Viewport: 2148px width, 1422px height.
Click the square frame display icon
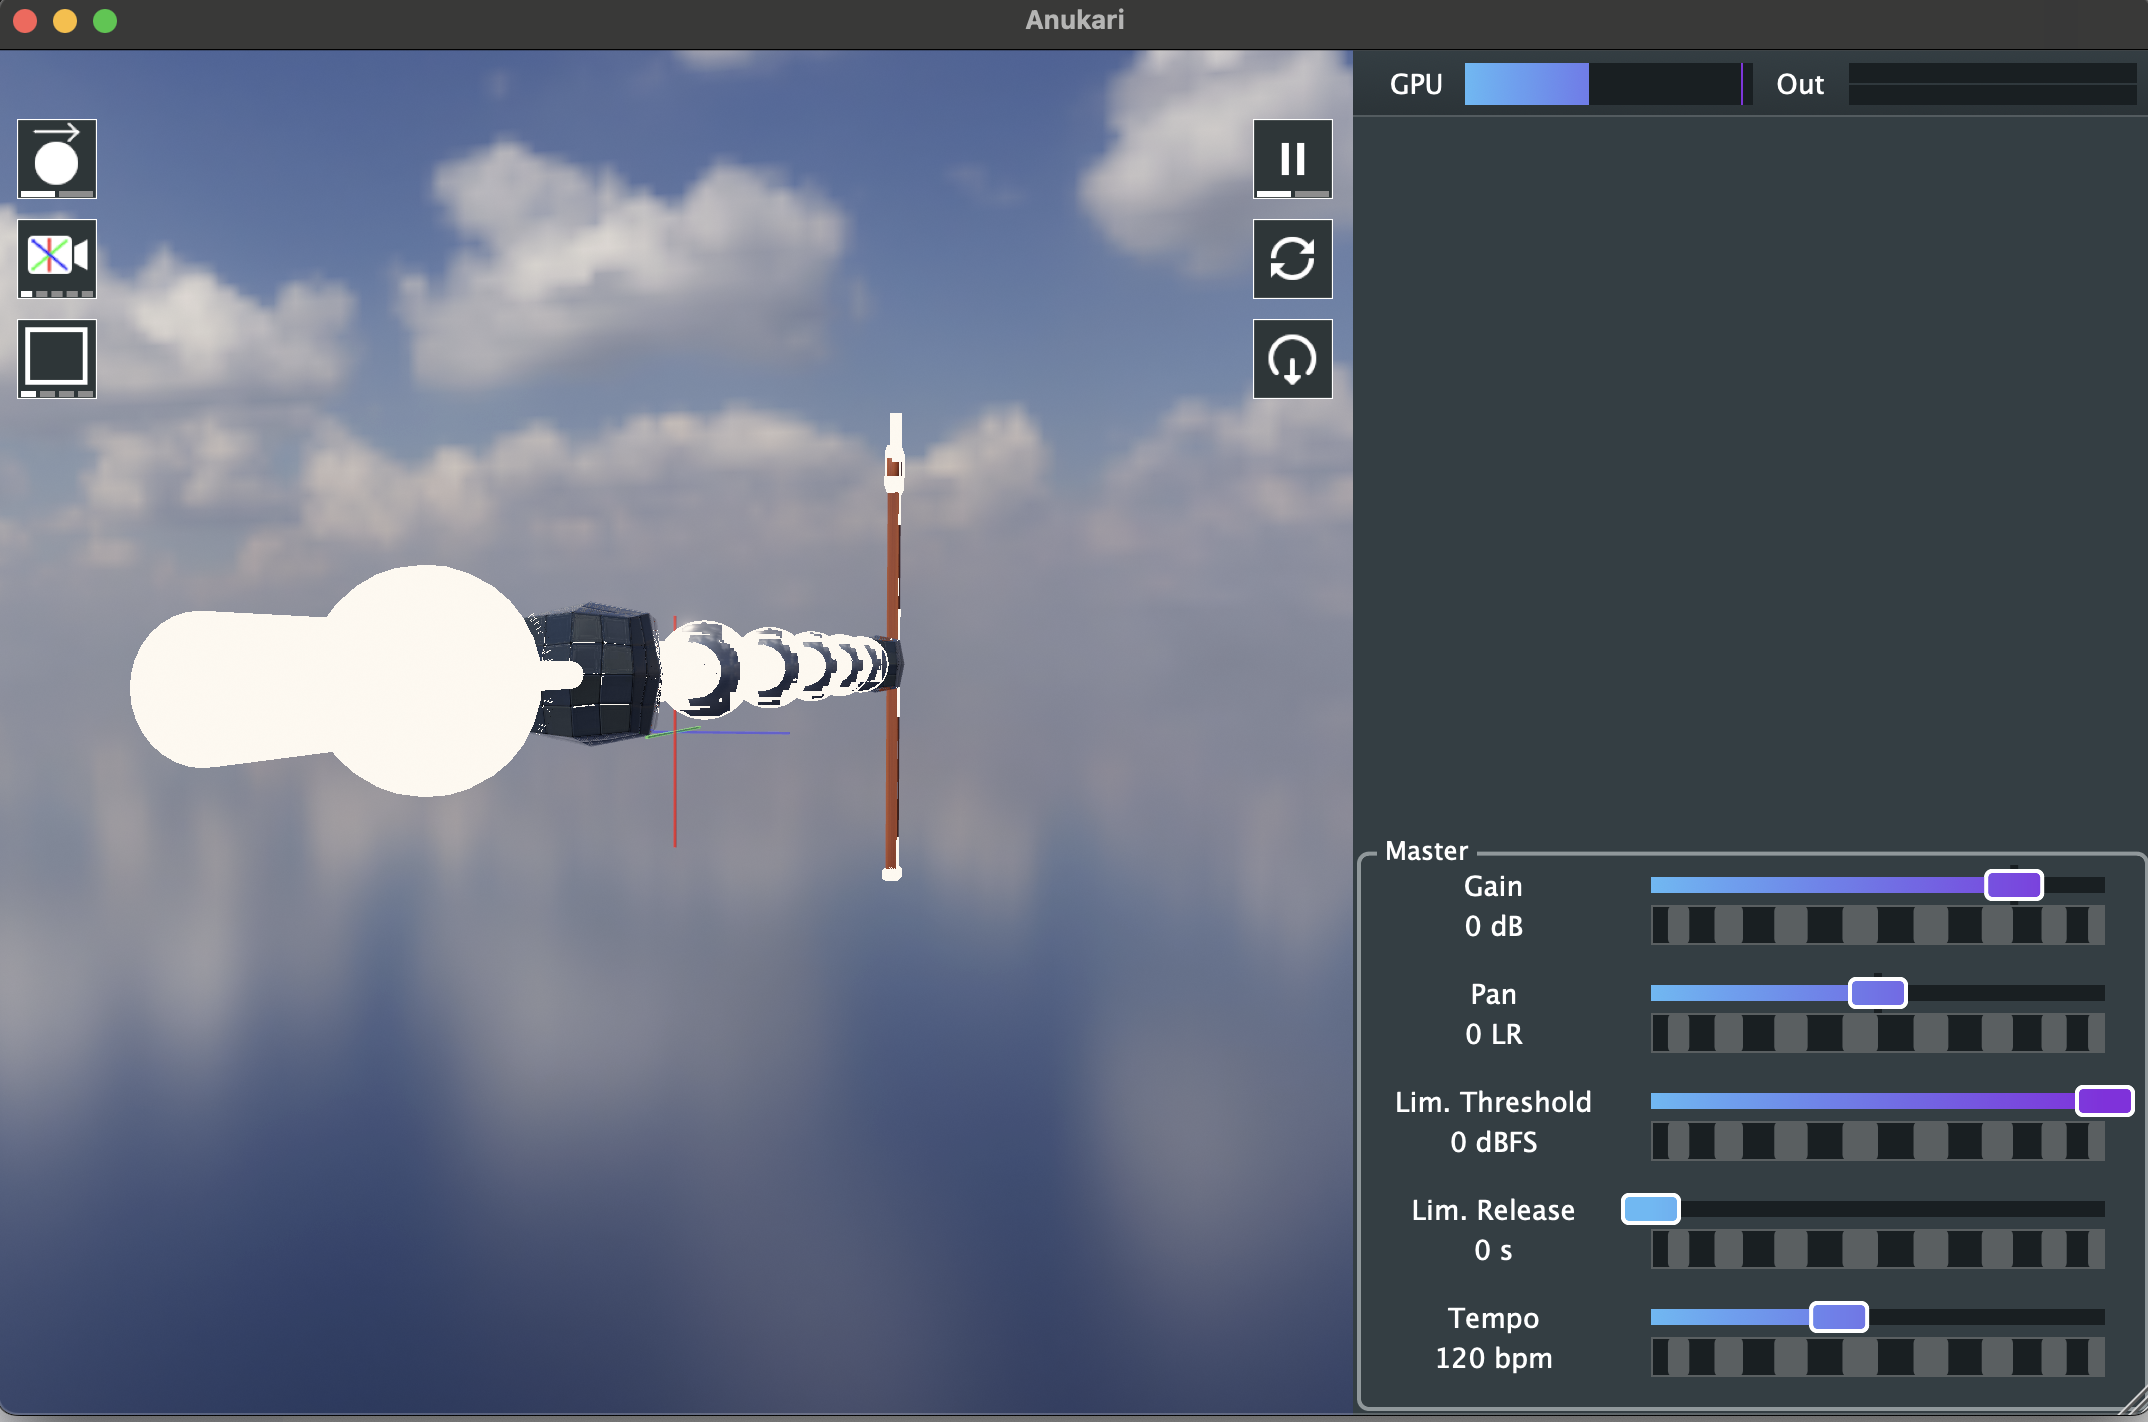tap(57, 358)
